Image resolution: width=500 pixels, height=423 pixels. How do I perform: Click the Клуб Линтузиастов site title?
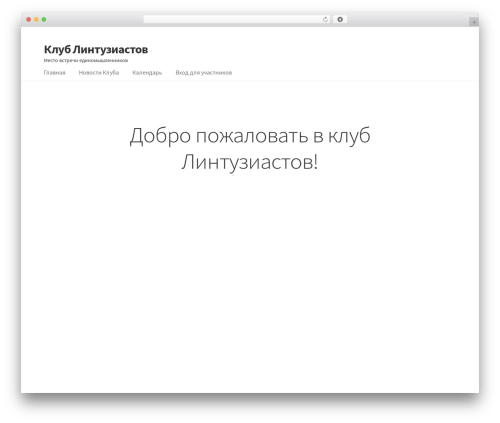point(96,50)
